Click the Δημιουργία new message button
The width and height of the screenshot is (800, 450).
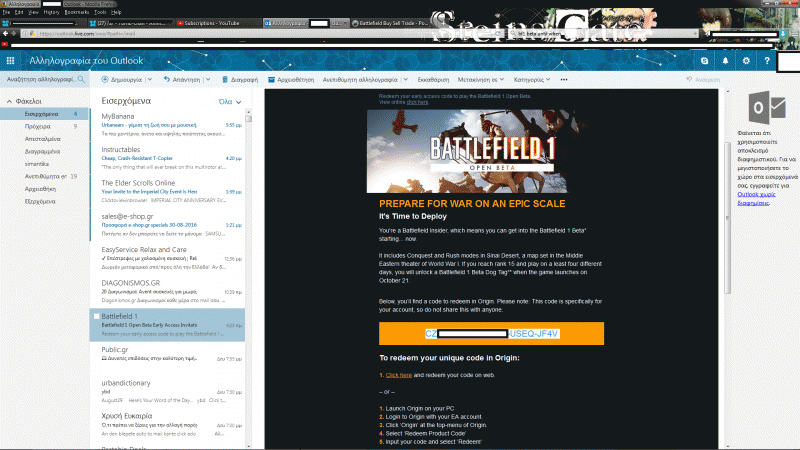pos(121,80)
